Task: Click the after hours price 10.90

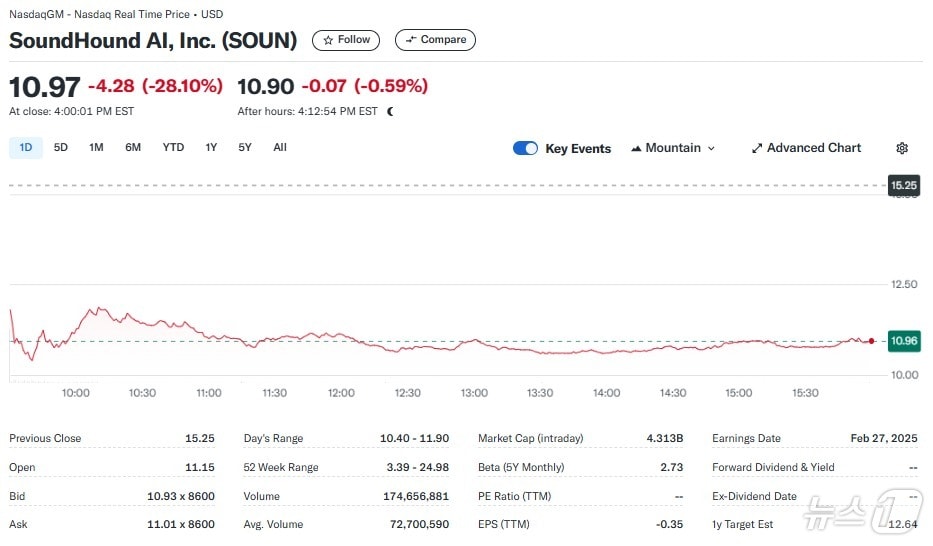Action: point(265,86)
